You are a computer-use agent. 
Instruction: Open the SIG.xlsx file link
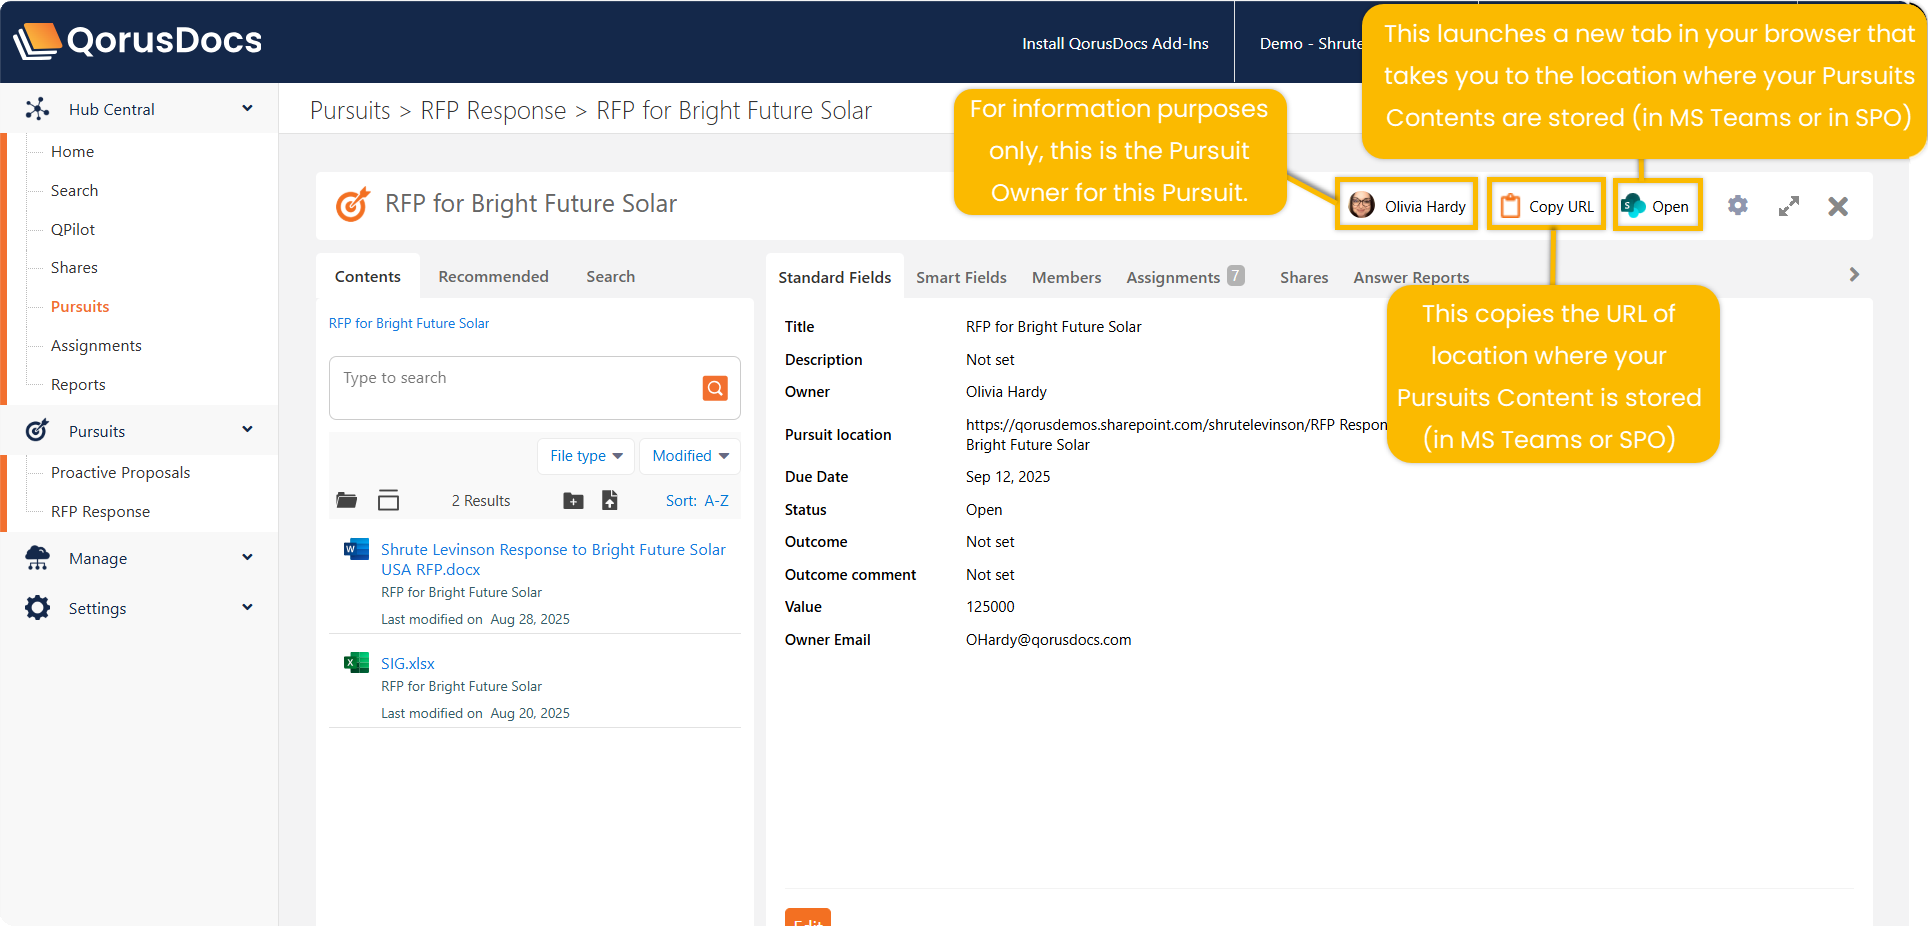click(x=408, y=663)
